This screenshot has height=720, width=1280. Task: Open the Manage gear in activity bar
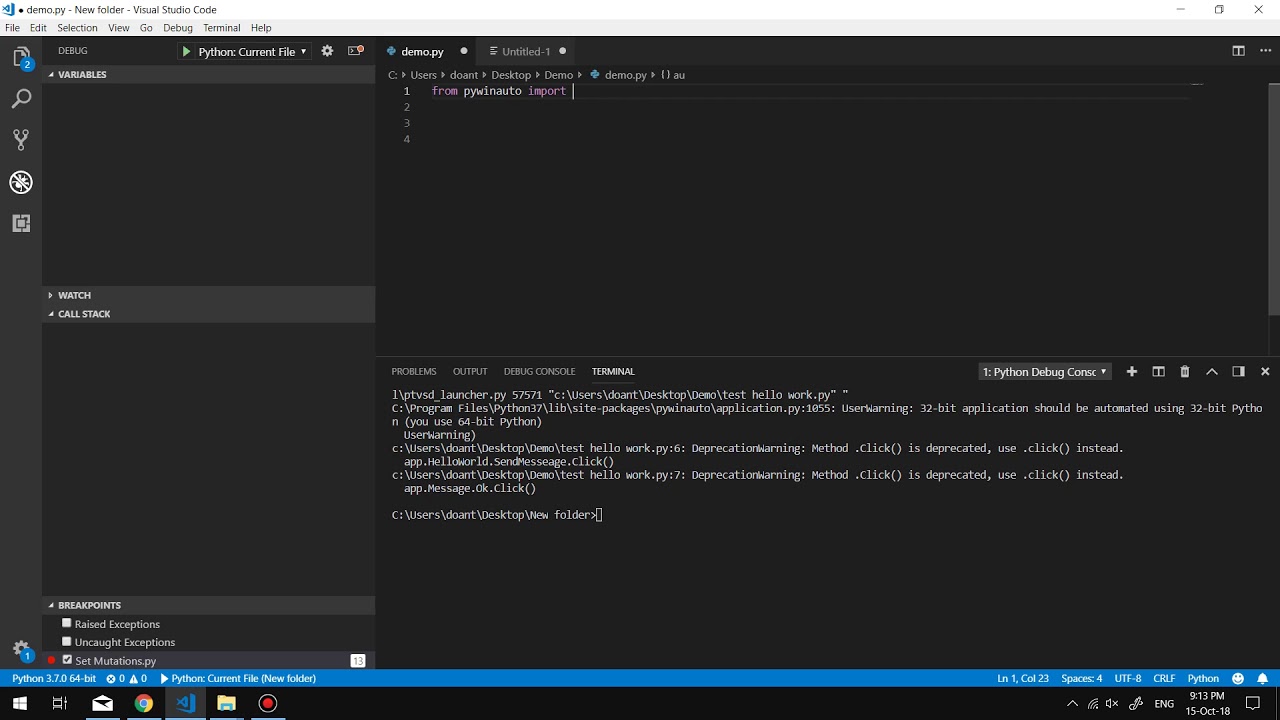pyautogui.click(x=21, y=650)
